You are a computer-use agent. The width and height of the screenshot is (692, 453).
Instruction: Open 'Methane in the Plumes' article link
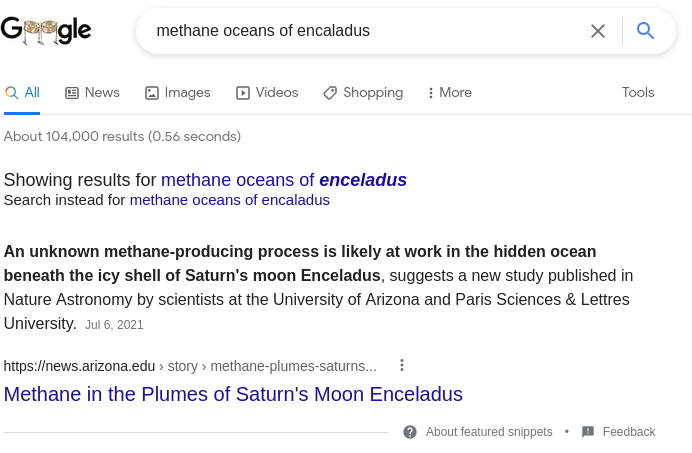point(233,394)
